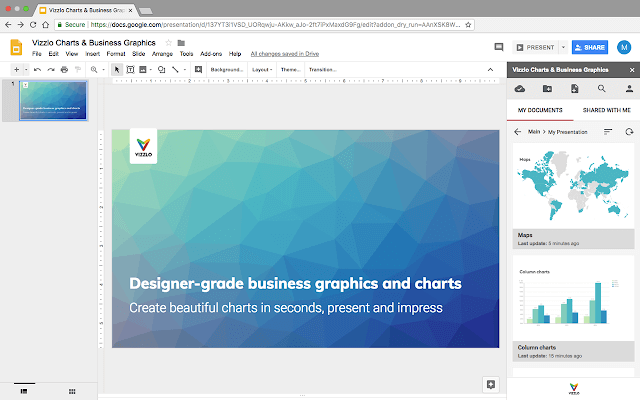Expand the zoom level dropdown arrow
The width and height of the screenshot is (640, 400).
[x=103, y=70]
